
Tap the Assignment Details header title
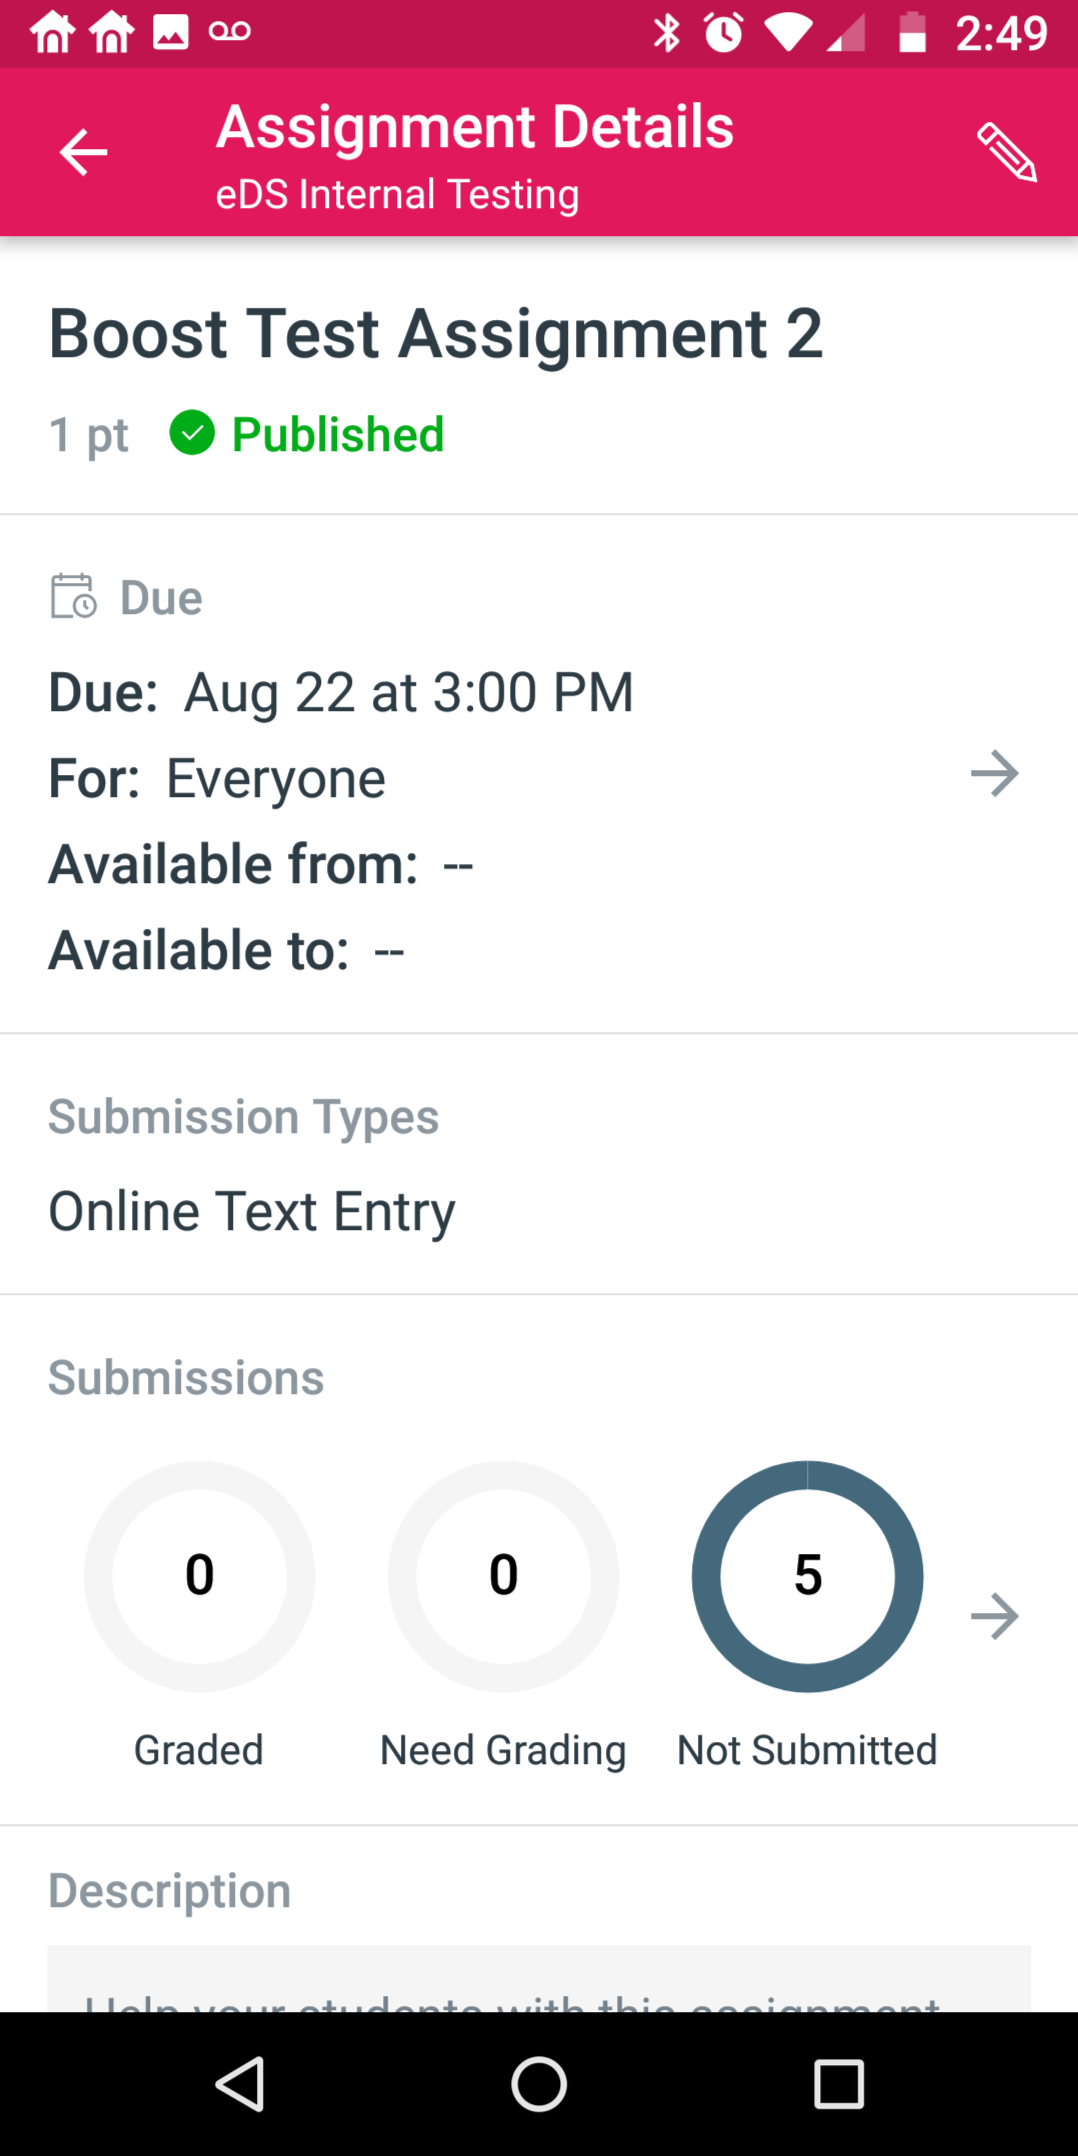click(475, 126)
